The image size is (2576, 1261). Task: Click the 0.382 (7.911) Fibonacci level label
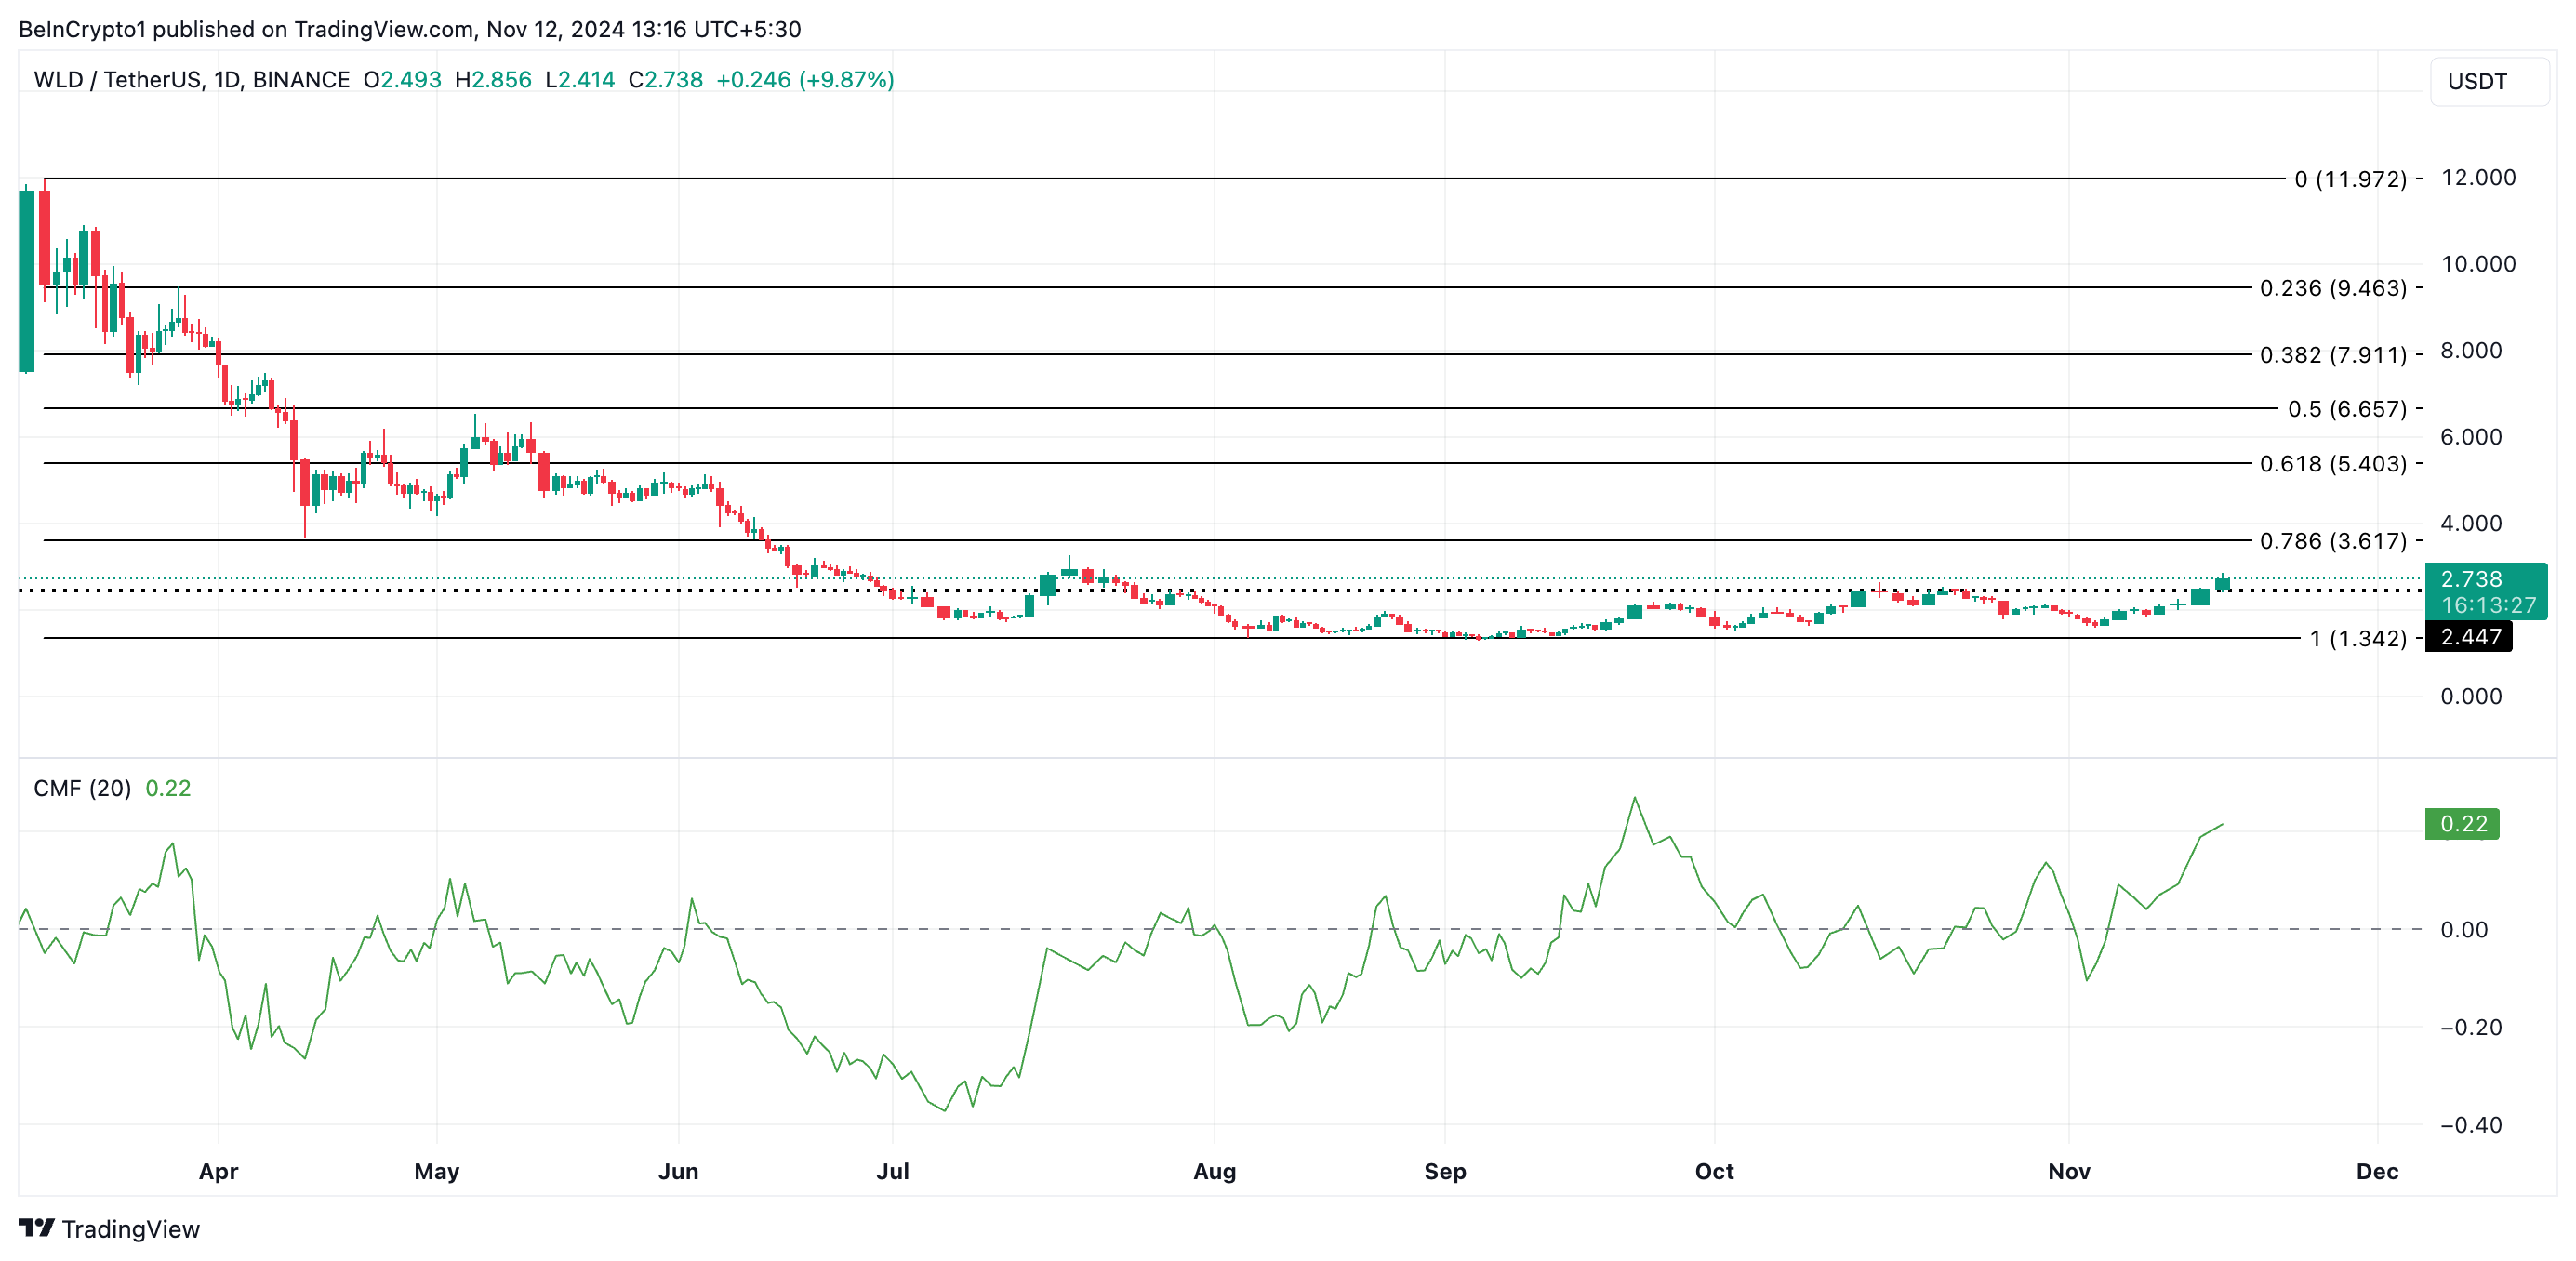pyautogui.click(x=2332, y=355)
